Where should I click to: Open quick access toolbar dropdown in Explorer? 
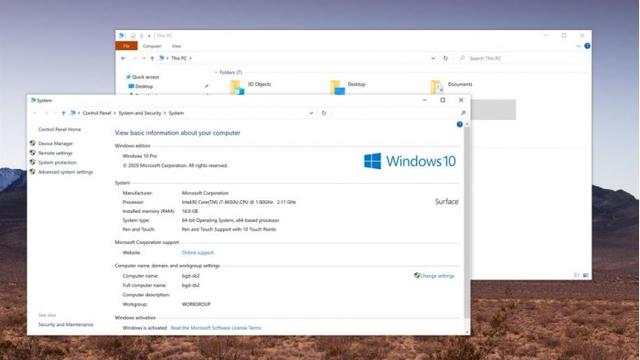coord(149,36)
